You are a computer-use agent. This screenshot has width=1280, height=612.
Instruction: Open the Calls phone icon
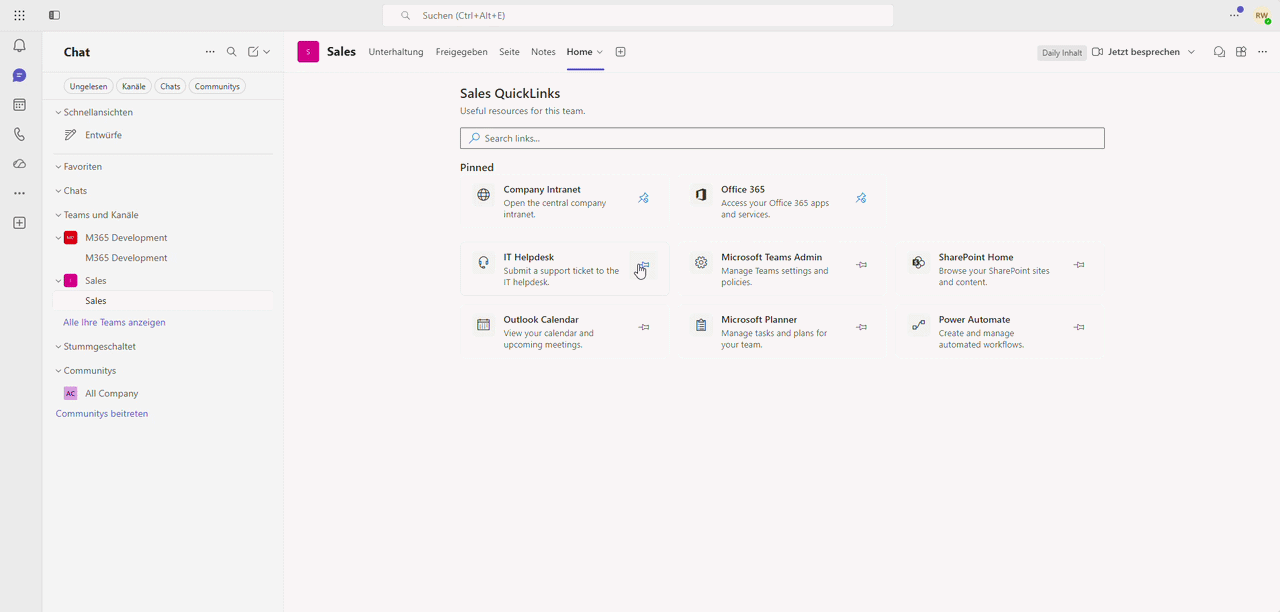(x=19, y=134)
